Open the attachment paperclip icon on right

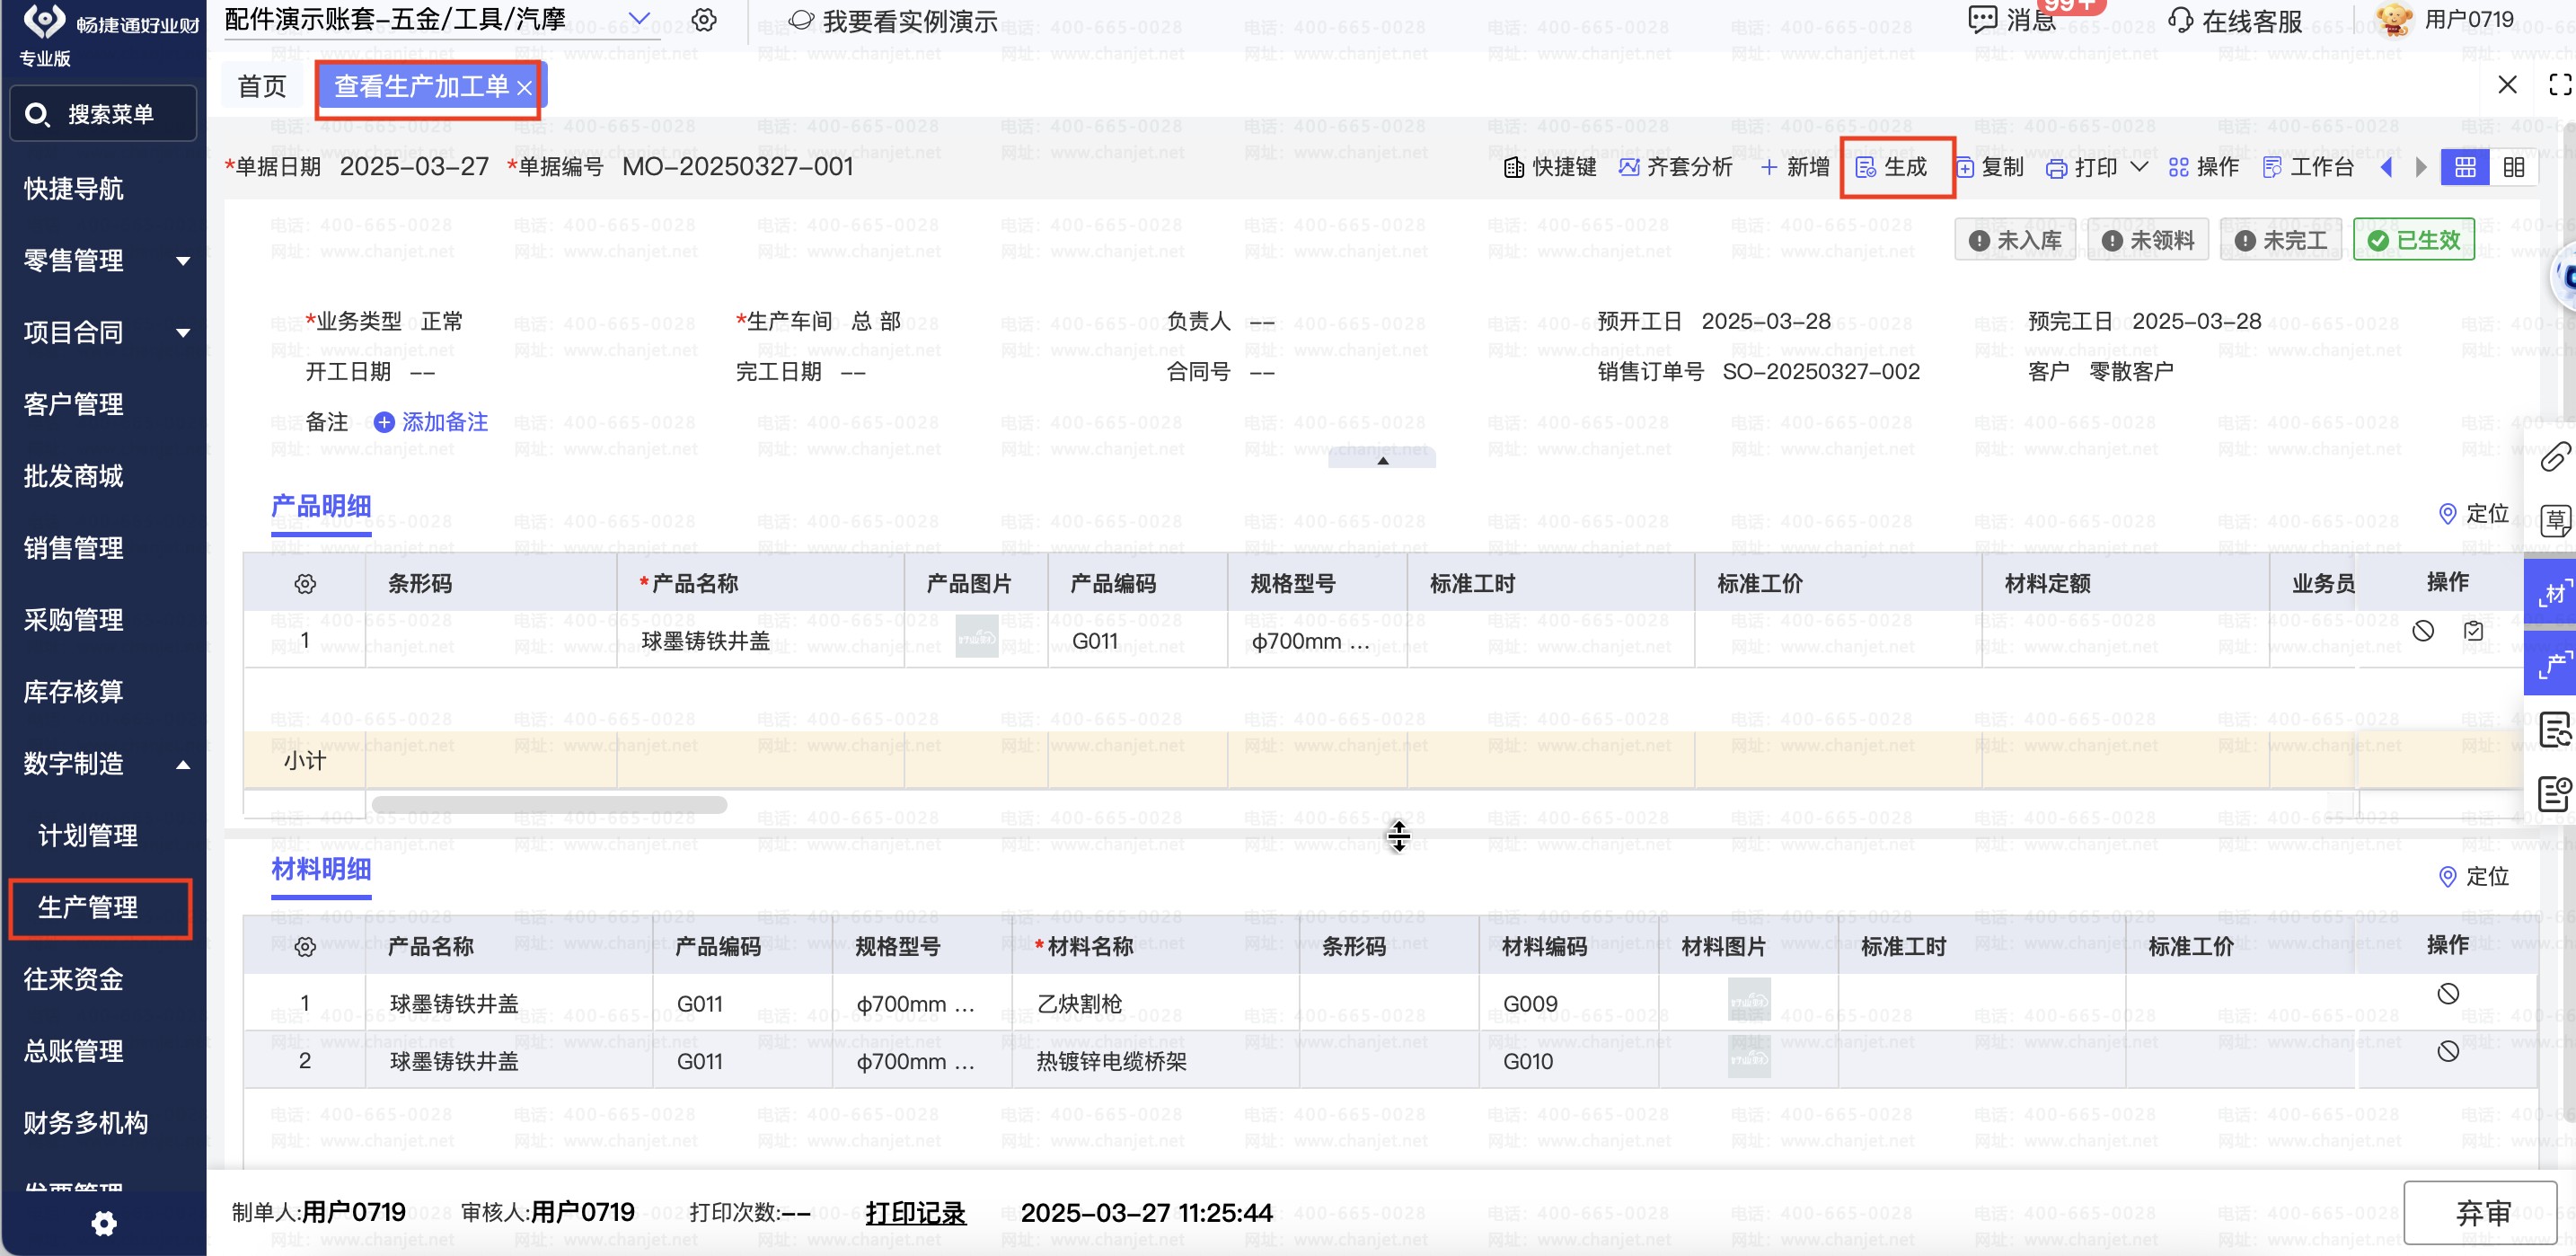click(x=2555, y=457)
